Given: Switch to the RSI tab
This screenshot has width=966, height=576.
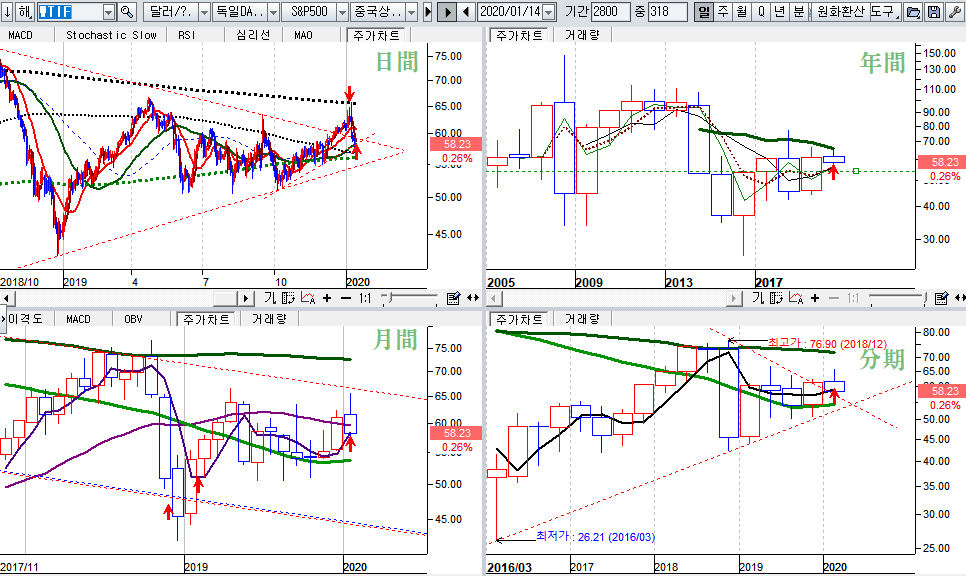Looking at the screenshot, I should (187, 35).
